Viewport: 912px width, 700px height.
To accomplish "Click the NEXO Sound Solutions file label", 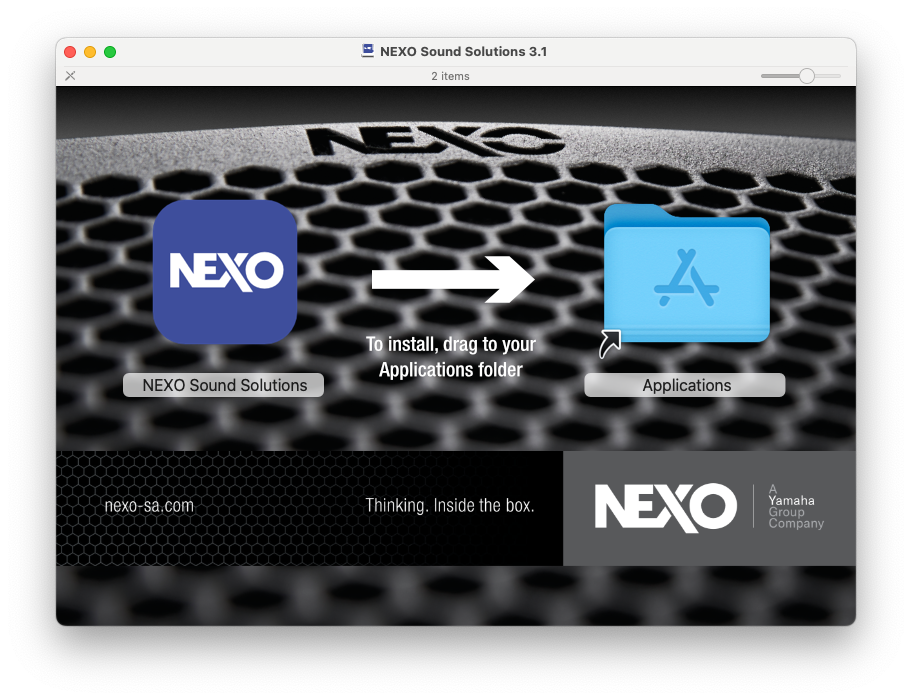I will click(224, 385).
